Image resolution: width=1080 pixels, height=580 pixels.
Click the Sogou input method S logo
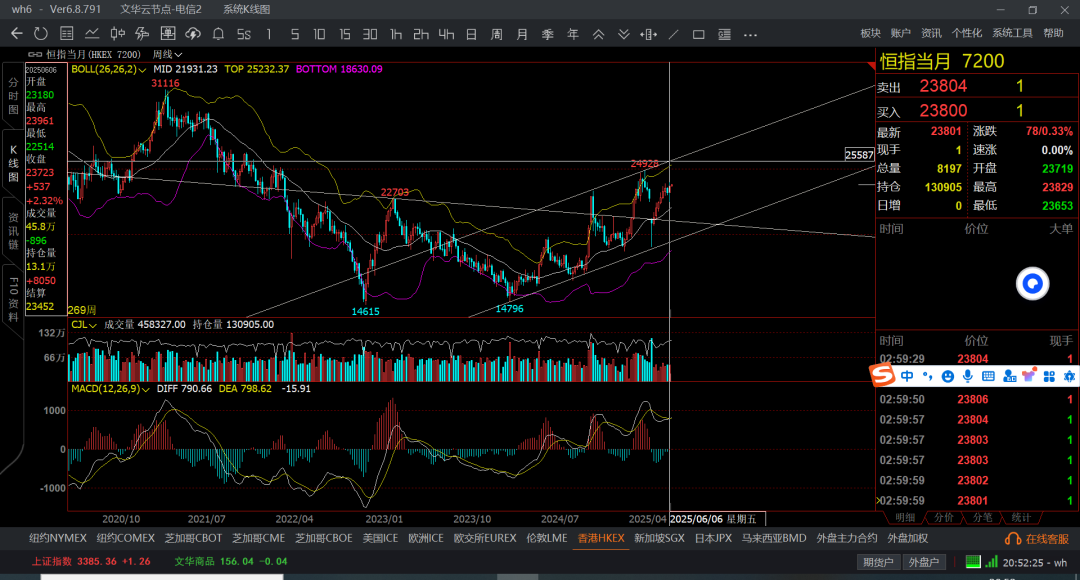pos(882,375)
